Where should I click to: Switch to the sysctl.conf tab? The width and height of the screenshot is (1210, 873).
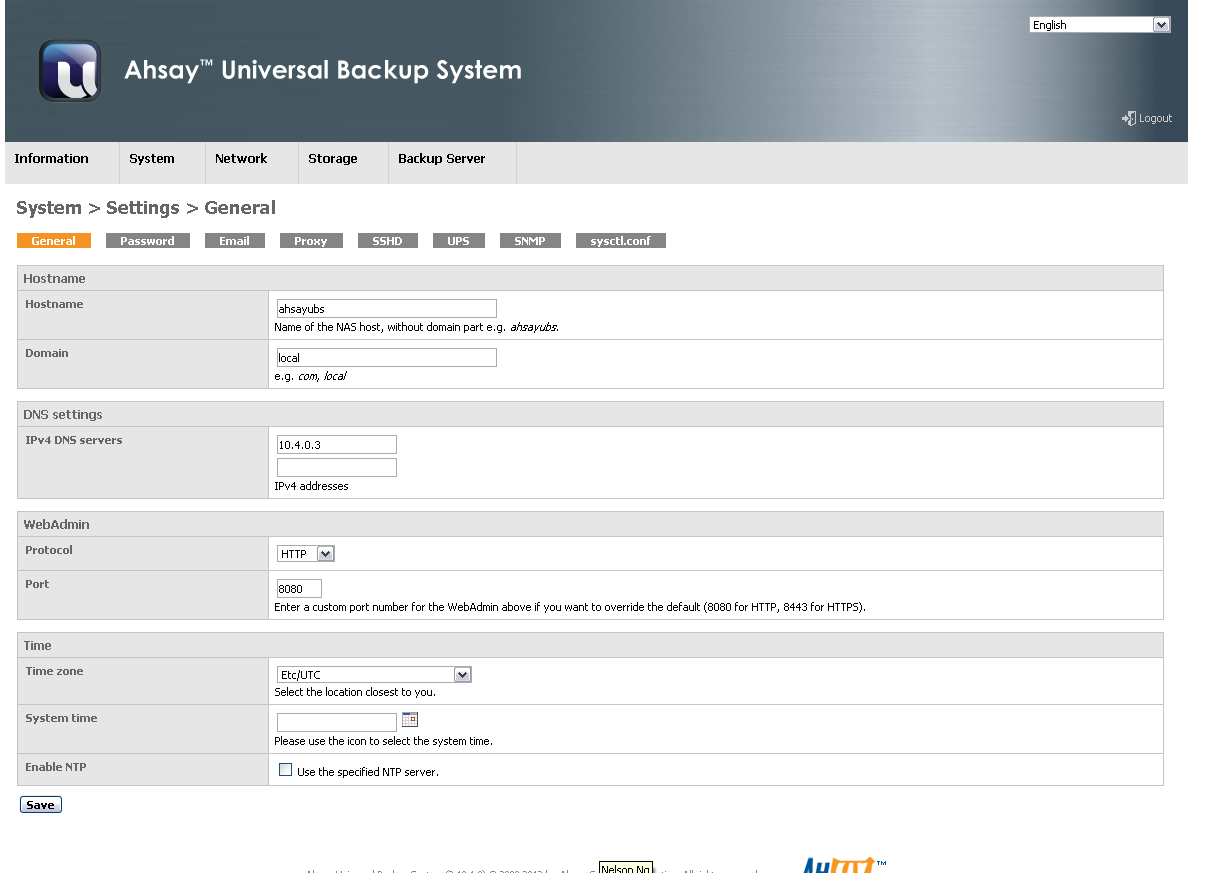(620, 241)
